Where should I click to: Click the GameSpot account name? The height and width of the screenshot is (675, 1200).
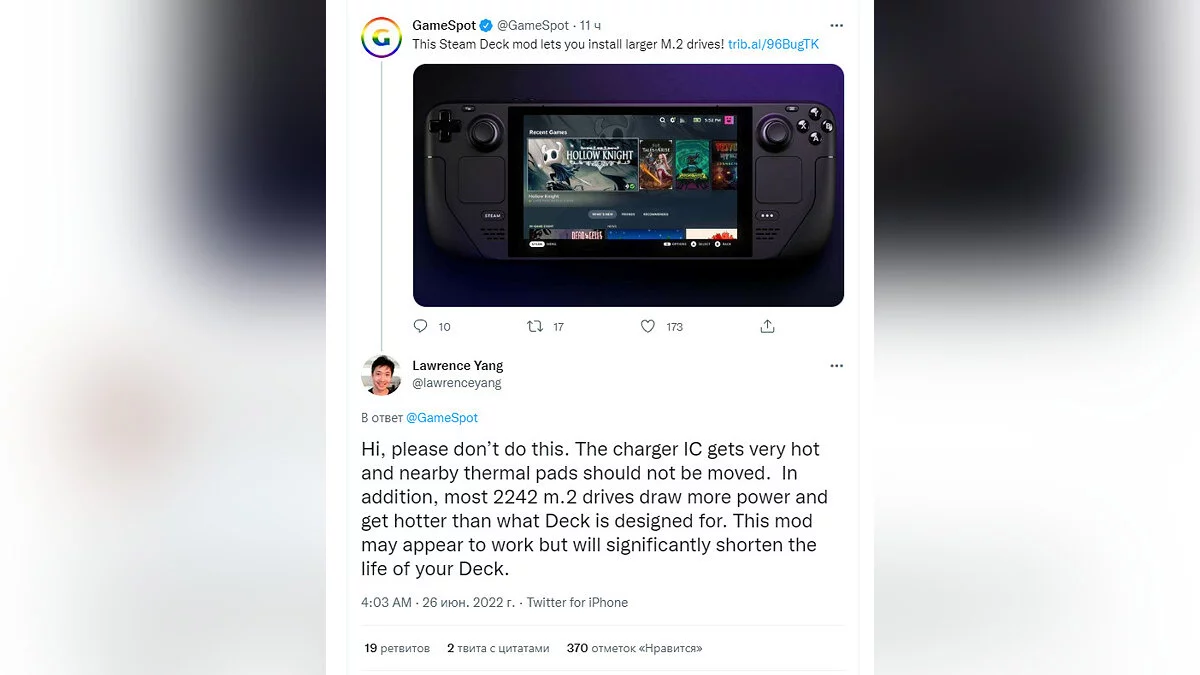click(444, 25)
